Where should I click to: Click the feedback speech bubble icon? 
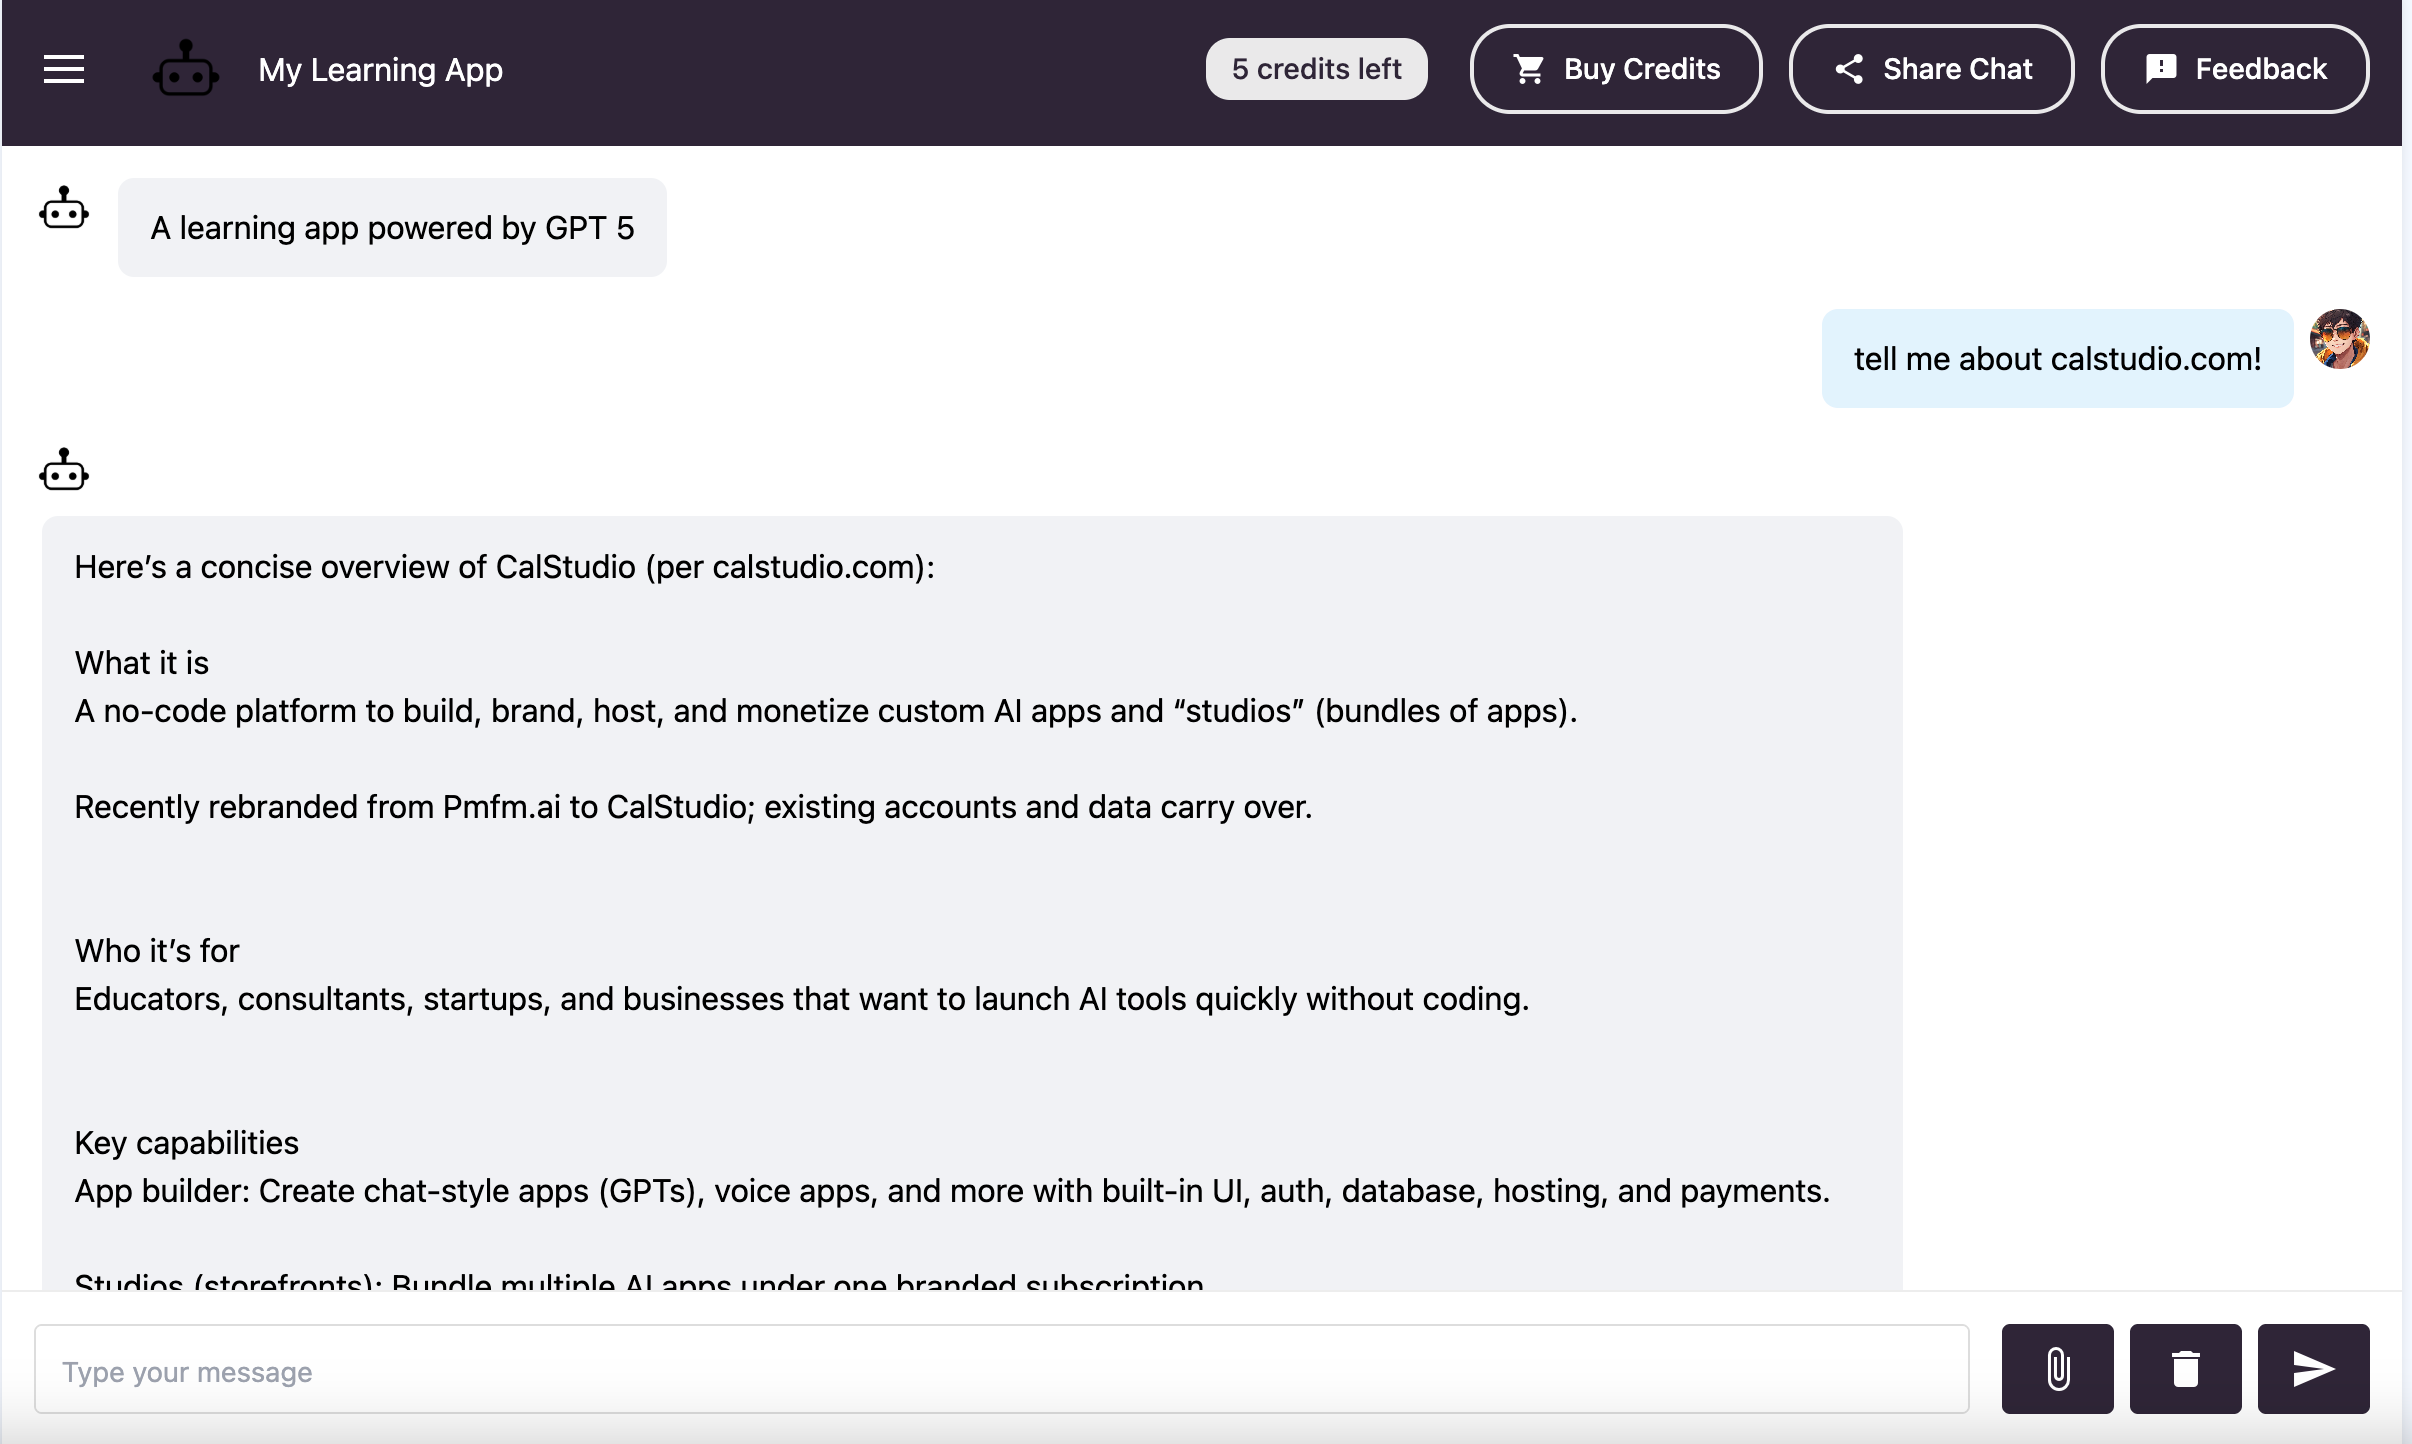(x=2161, y=69)
